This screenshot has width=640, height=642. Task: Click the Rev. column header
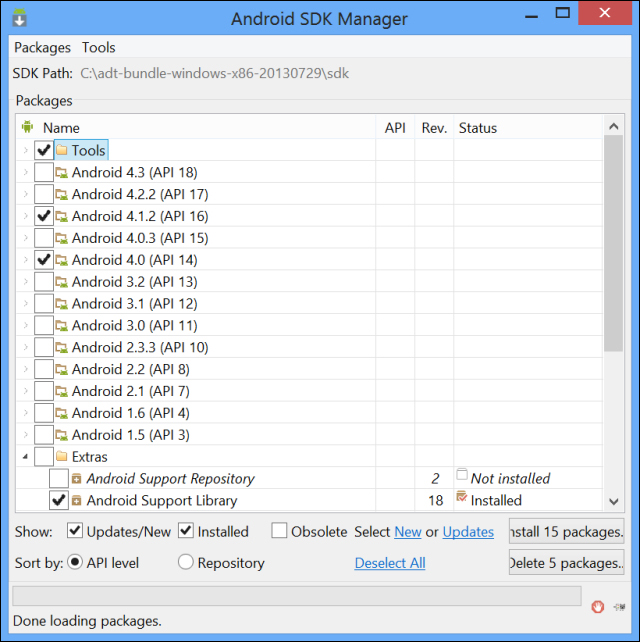pyautogui.click(x=434, y=128)
